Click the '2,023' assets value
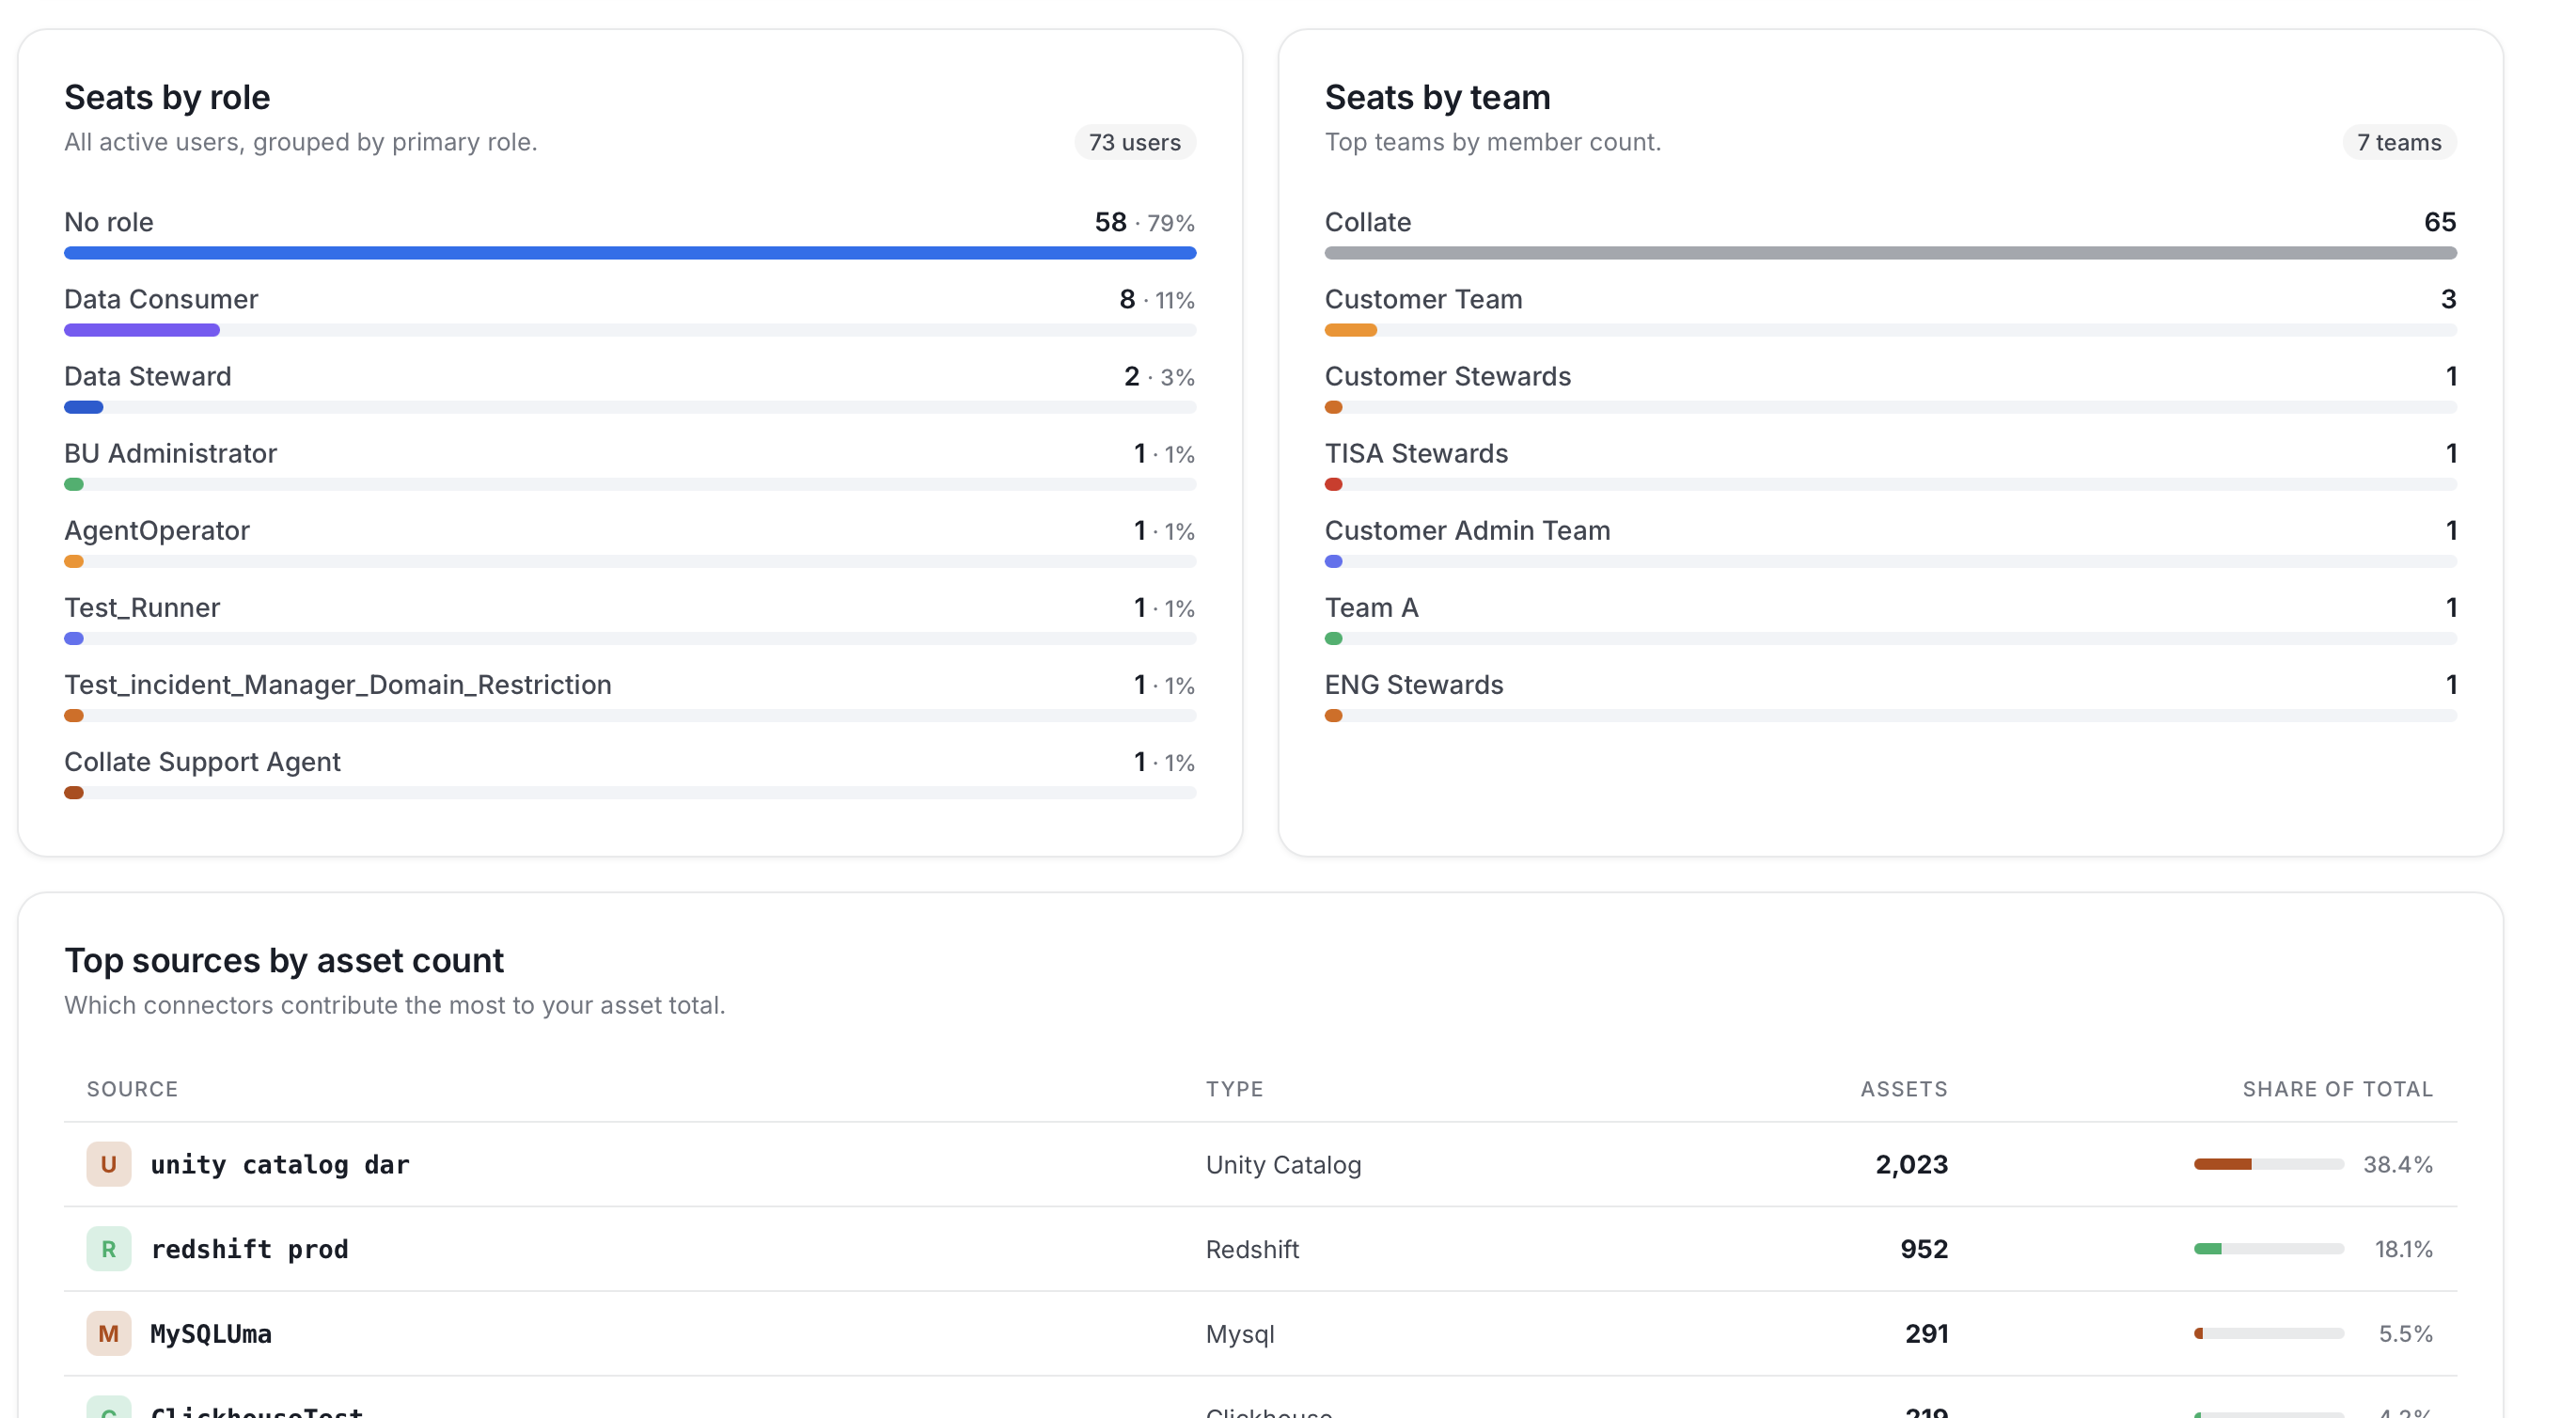Image resolution: width=2576 pixels, height=1418 pixels. 1911,1164
